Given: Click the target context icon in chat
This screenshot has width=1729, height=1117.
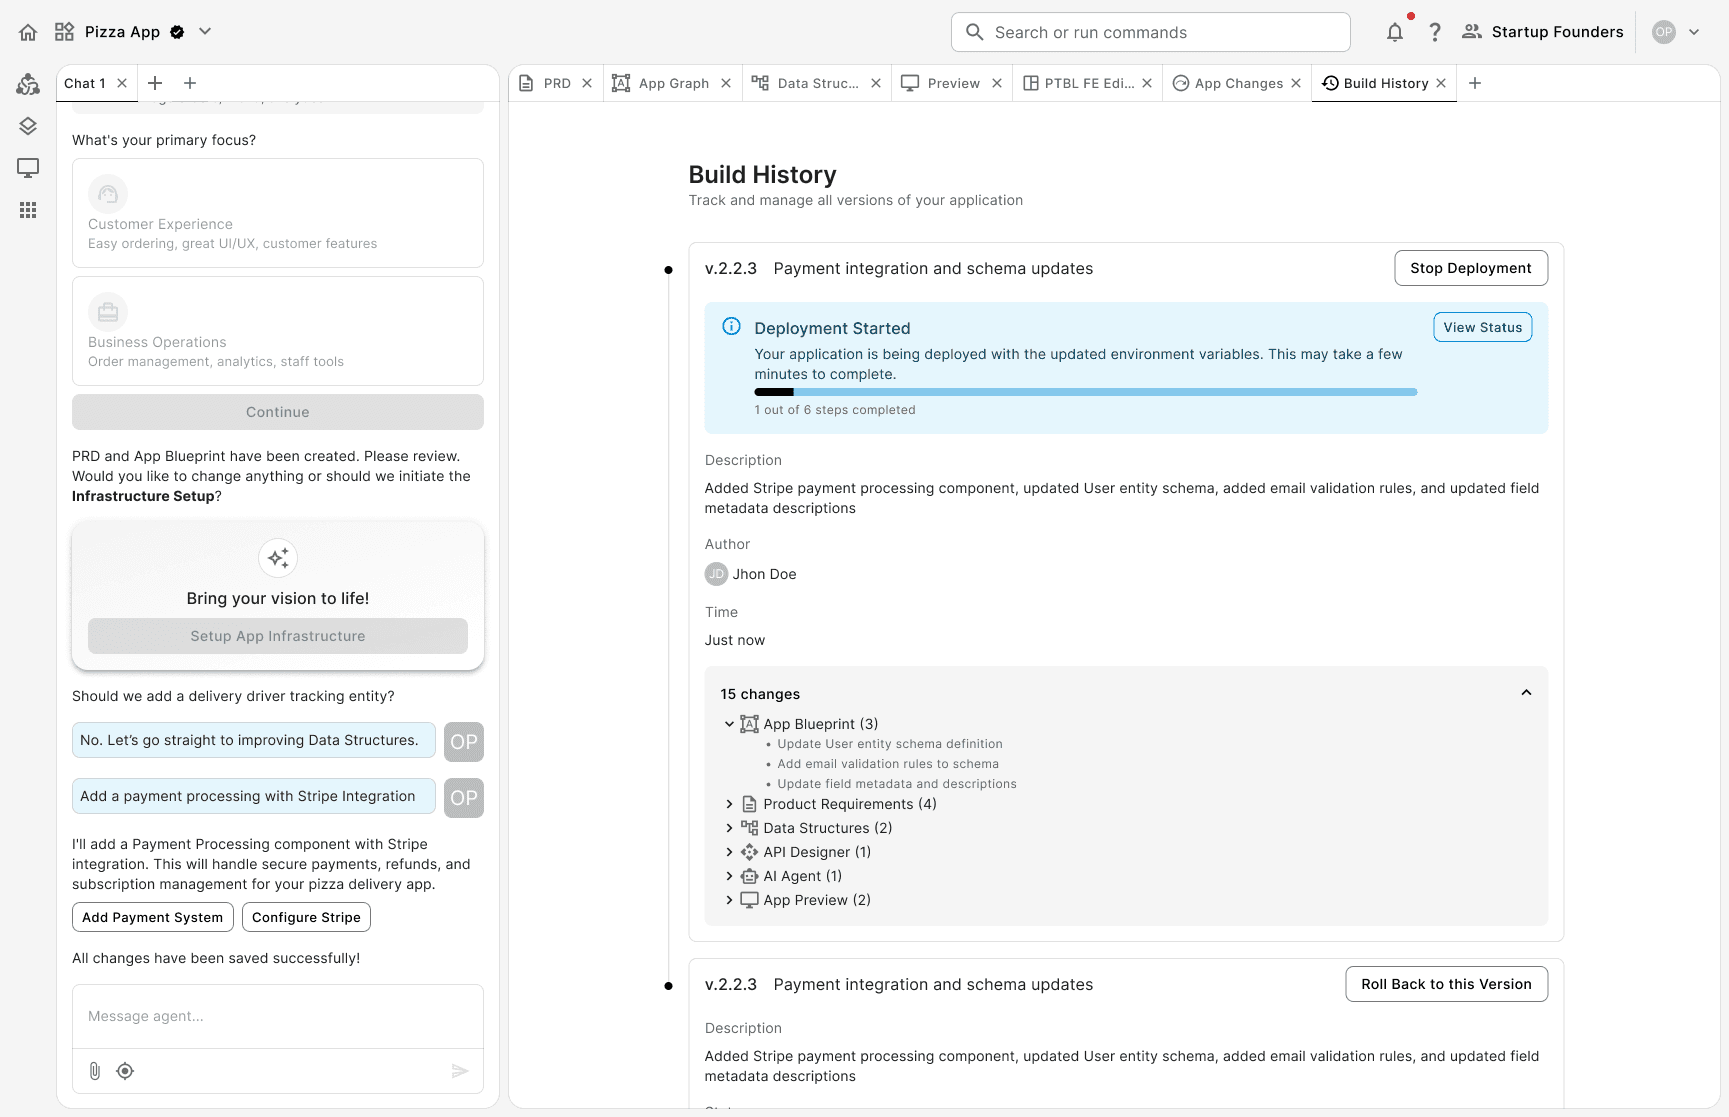Looking at the screenshot, I should [x=125, y=1071].
